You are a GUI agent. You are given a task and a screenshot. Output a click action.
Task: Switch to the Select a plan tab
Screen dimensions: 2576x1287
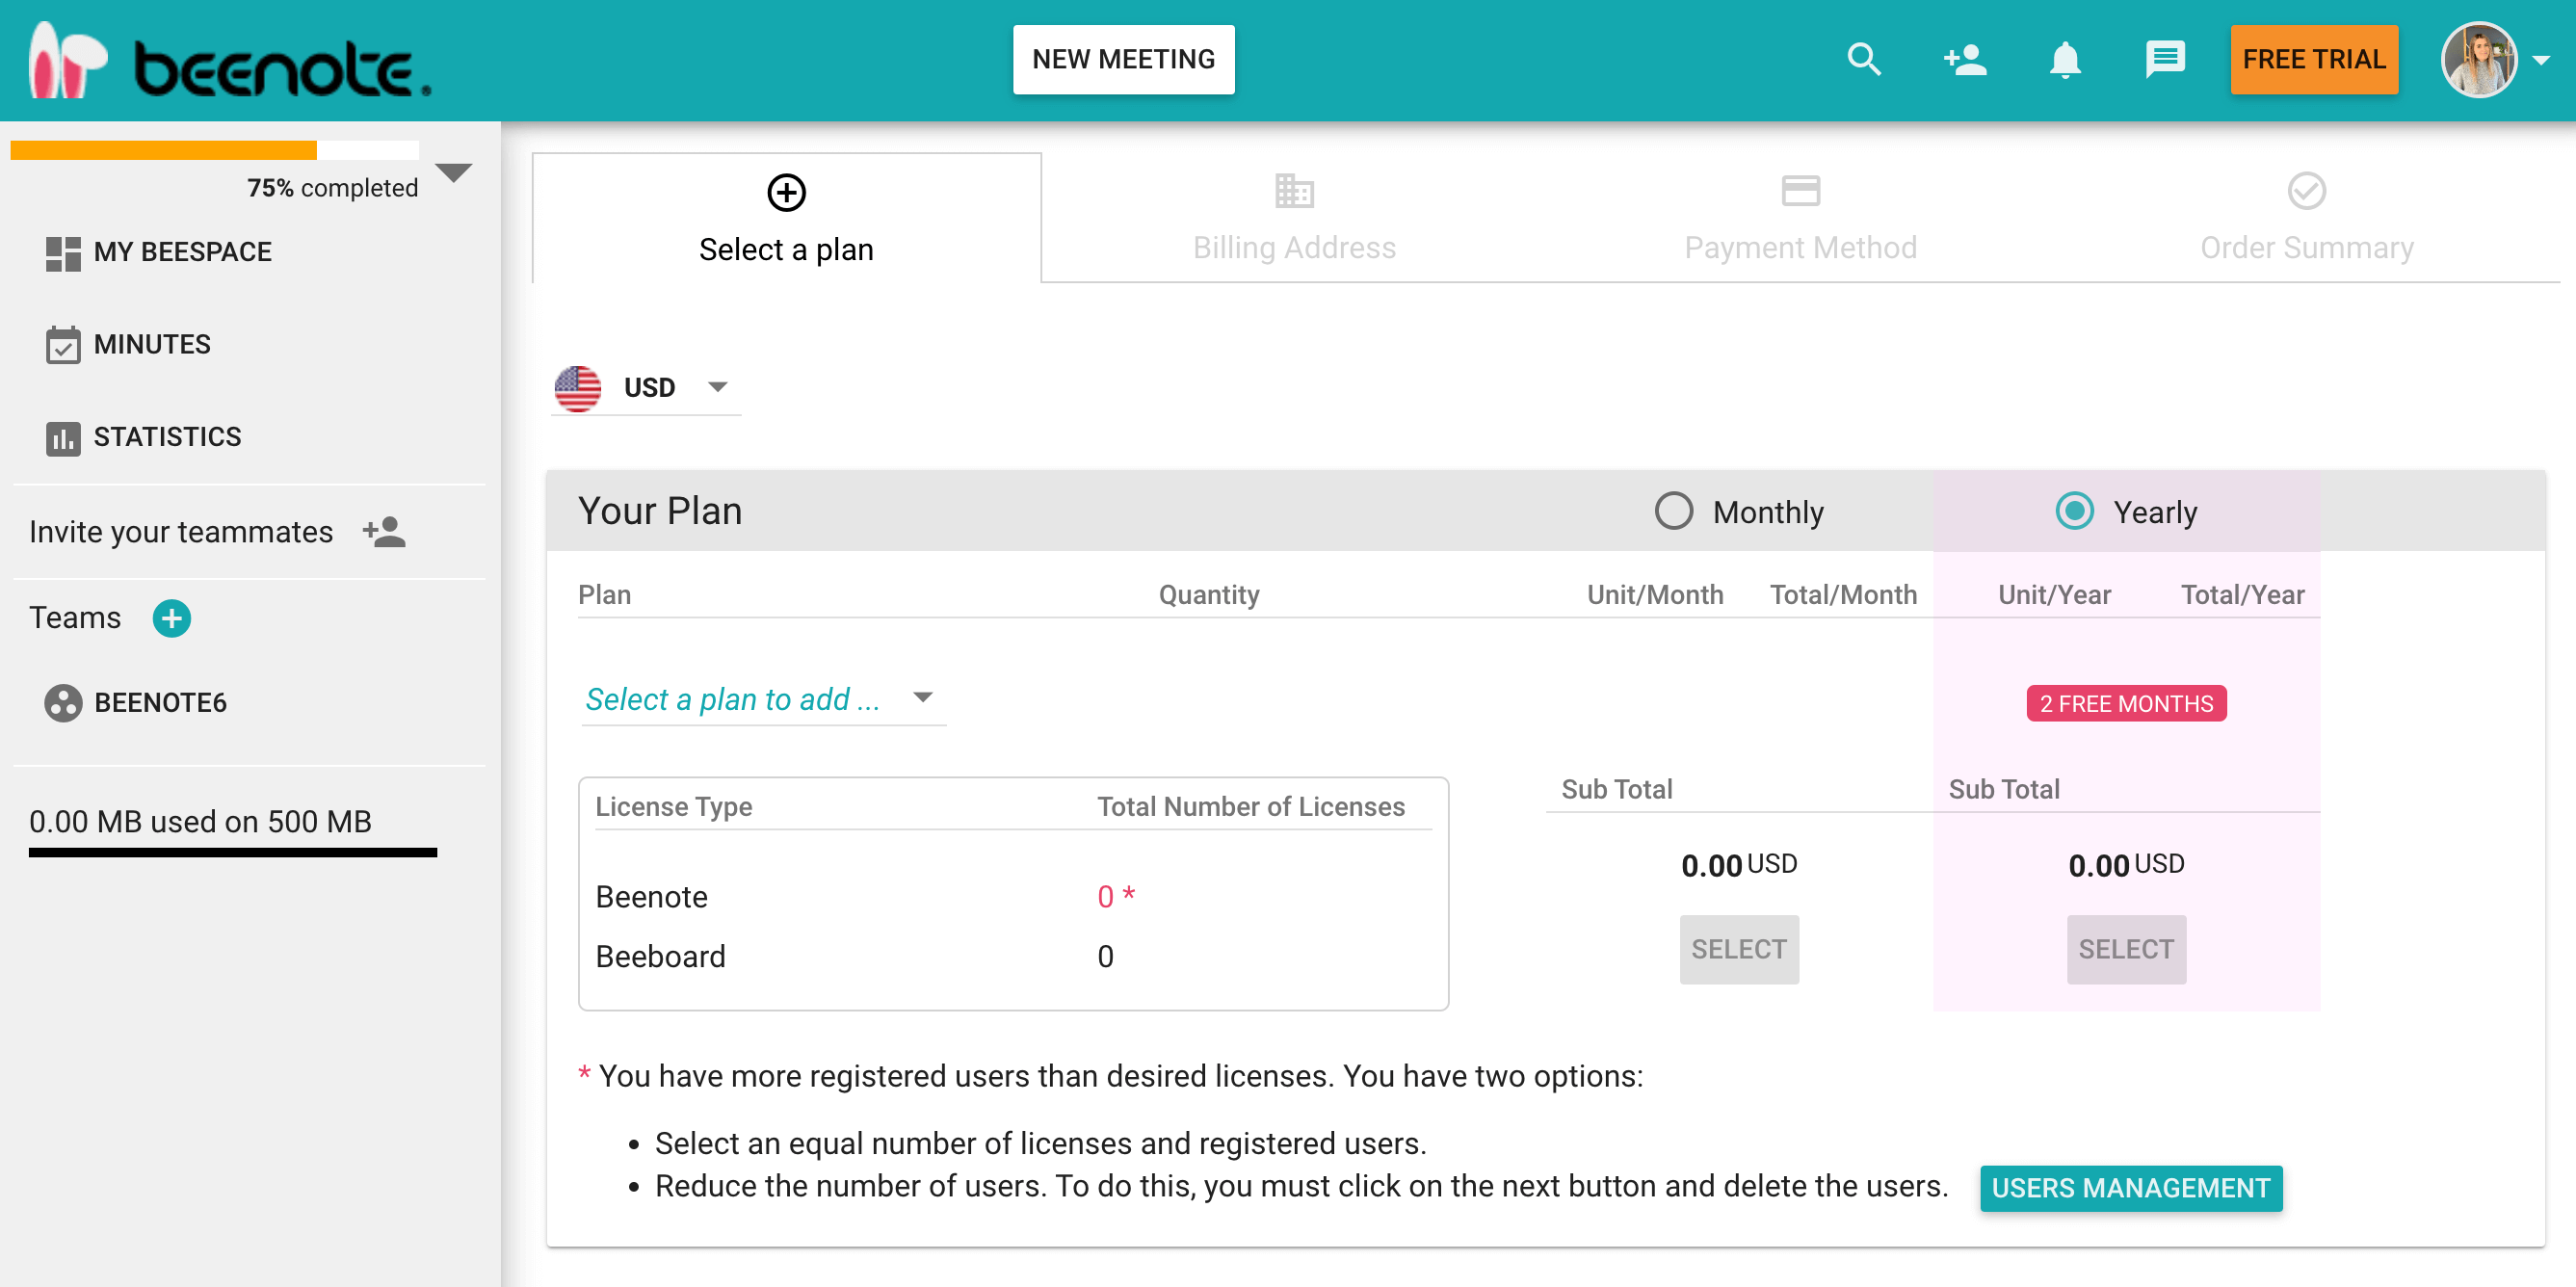click(786, 218)
